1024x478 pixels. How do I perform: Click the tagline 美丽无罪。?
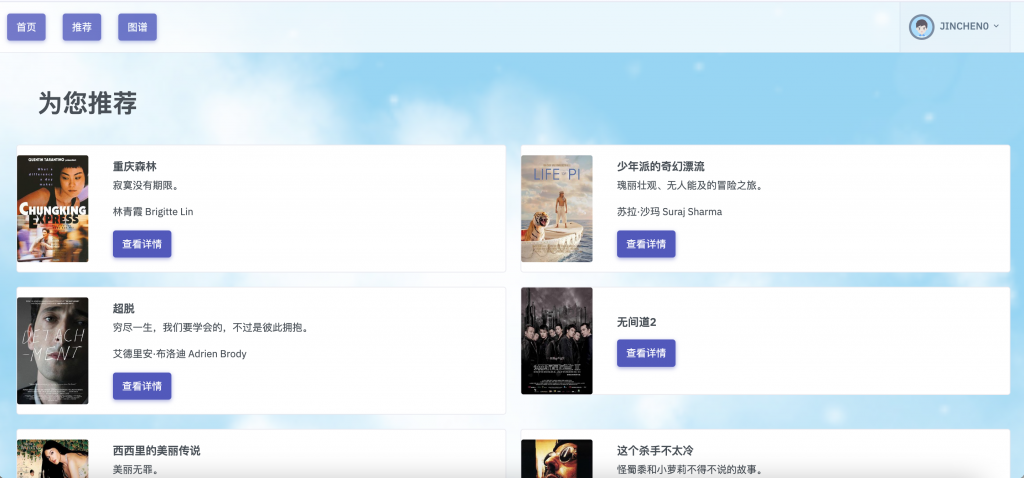click(135, 470)
